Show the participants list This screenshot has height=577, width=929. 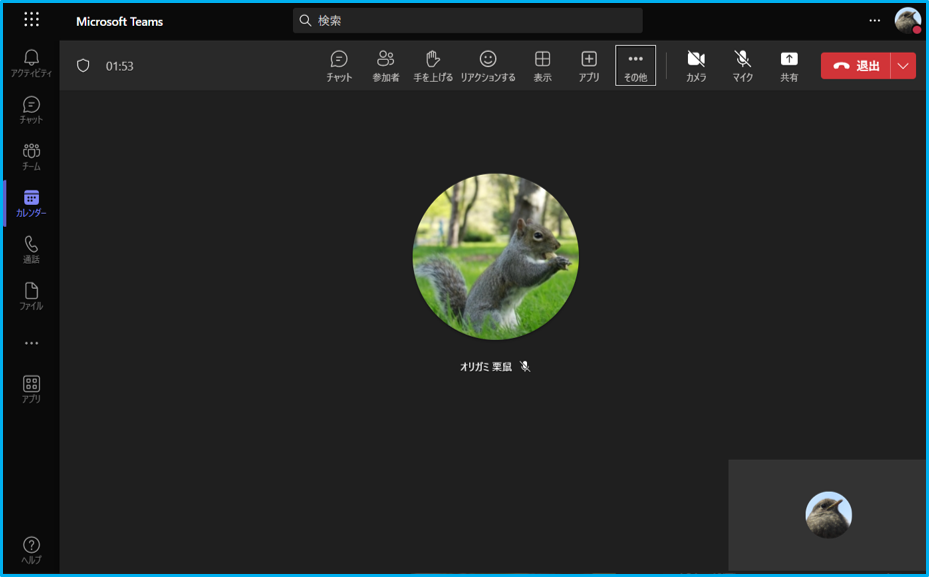pyautogui.click(x=385, y=65)
